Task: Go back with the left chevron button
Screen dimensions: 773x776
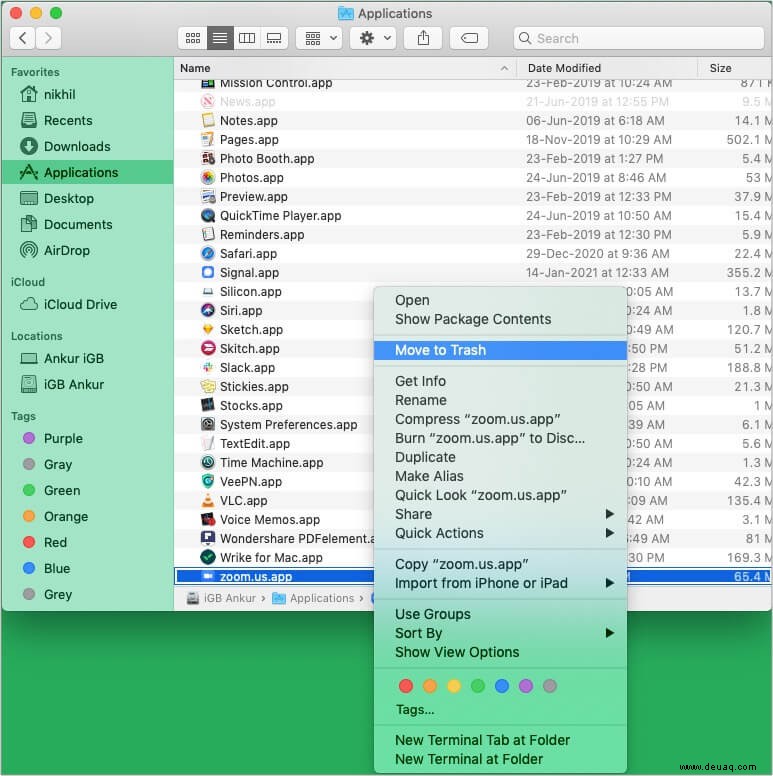Action: tap(22, 38)
